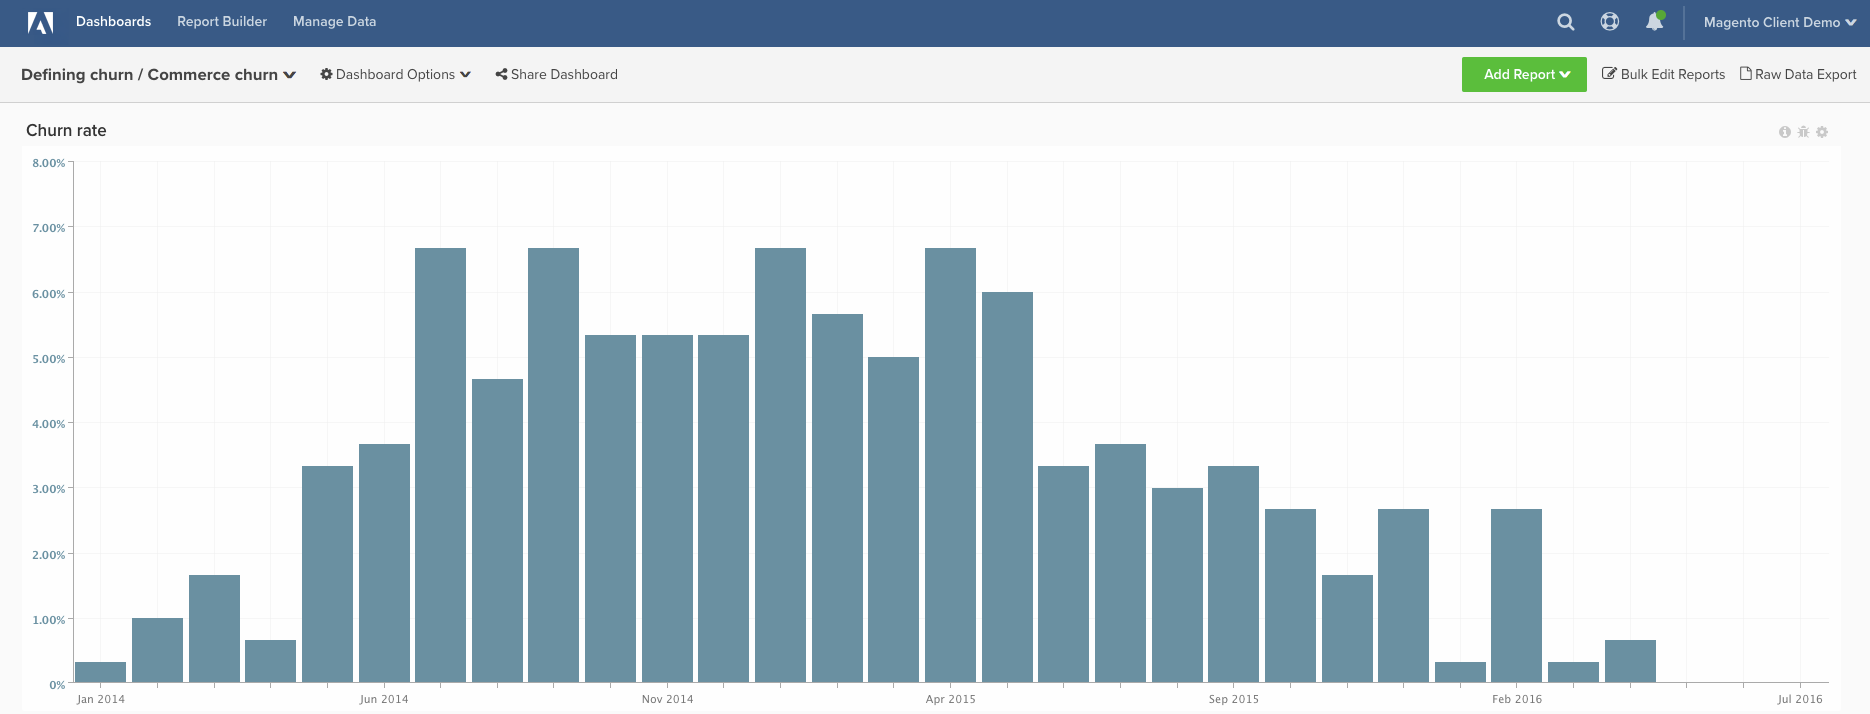Expand the Magento Client Demo account menu
This screenshot has height=714, width=1870.
click(1780, 22)
